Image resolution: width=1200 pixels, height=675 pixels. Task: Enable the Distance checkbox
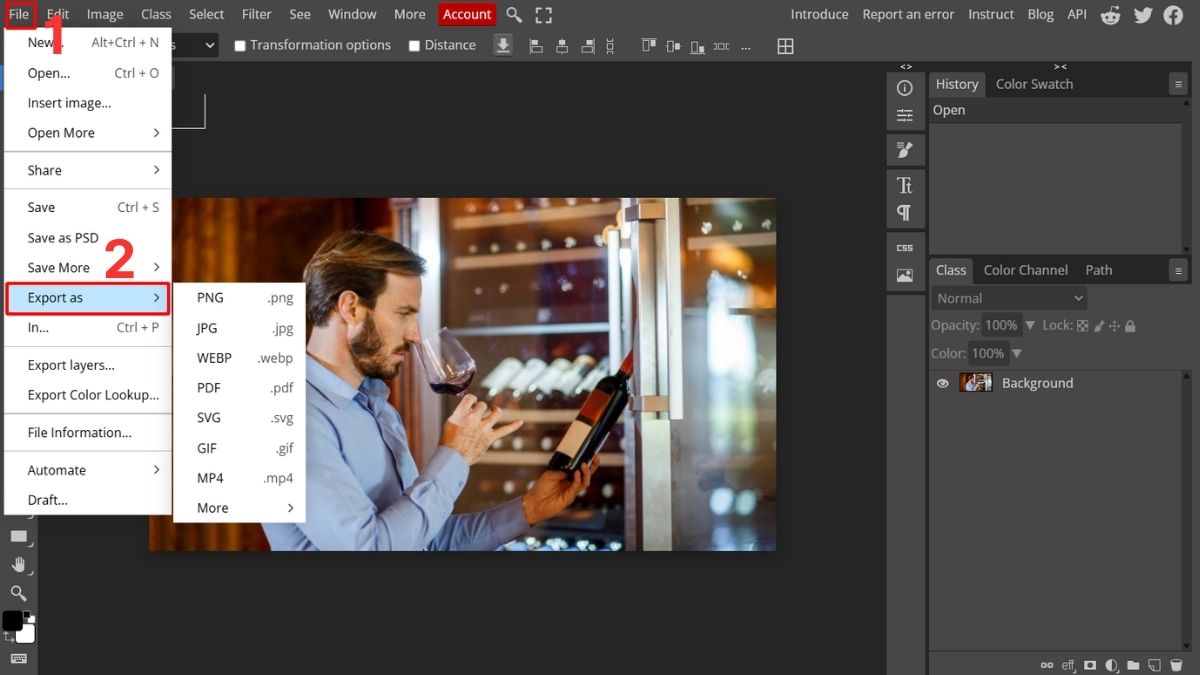tap(414, 45)
